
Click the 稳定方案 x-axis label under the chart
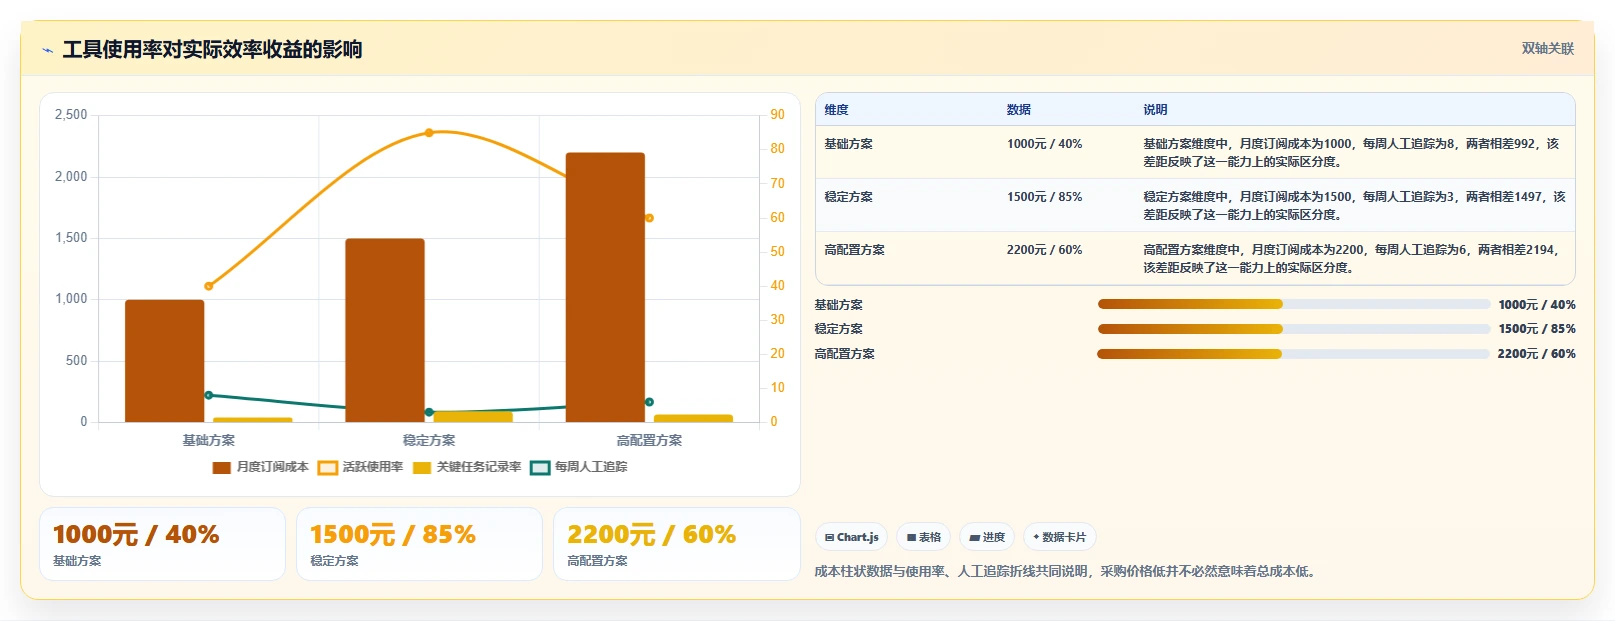(429, 440)
